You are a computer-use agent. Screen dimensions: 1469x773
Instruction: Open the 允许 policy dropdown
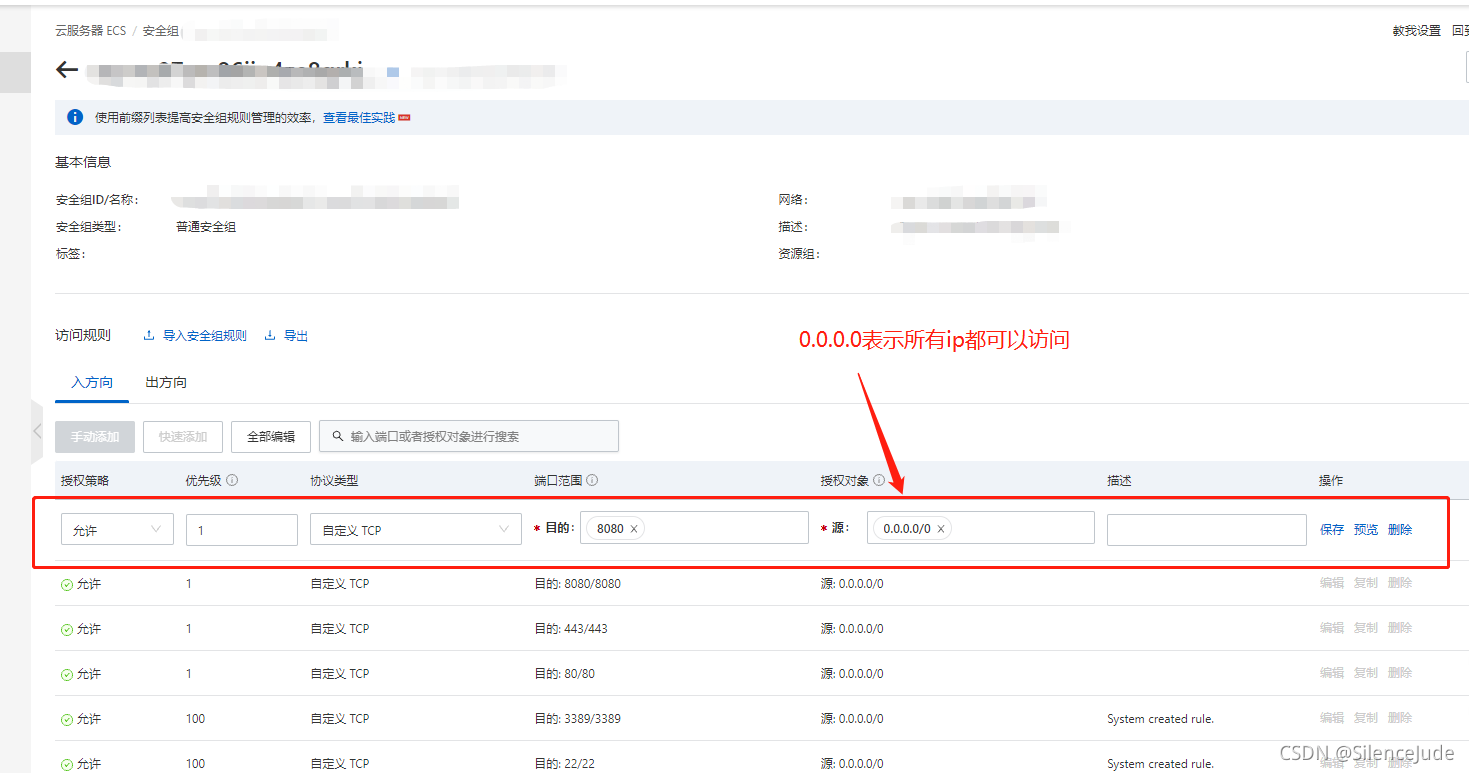tap(117, 529)
